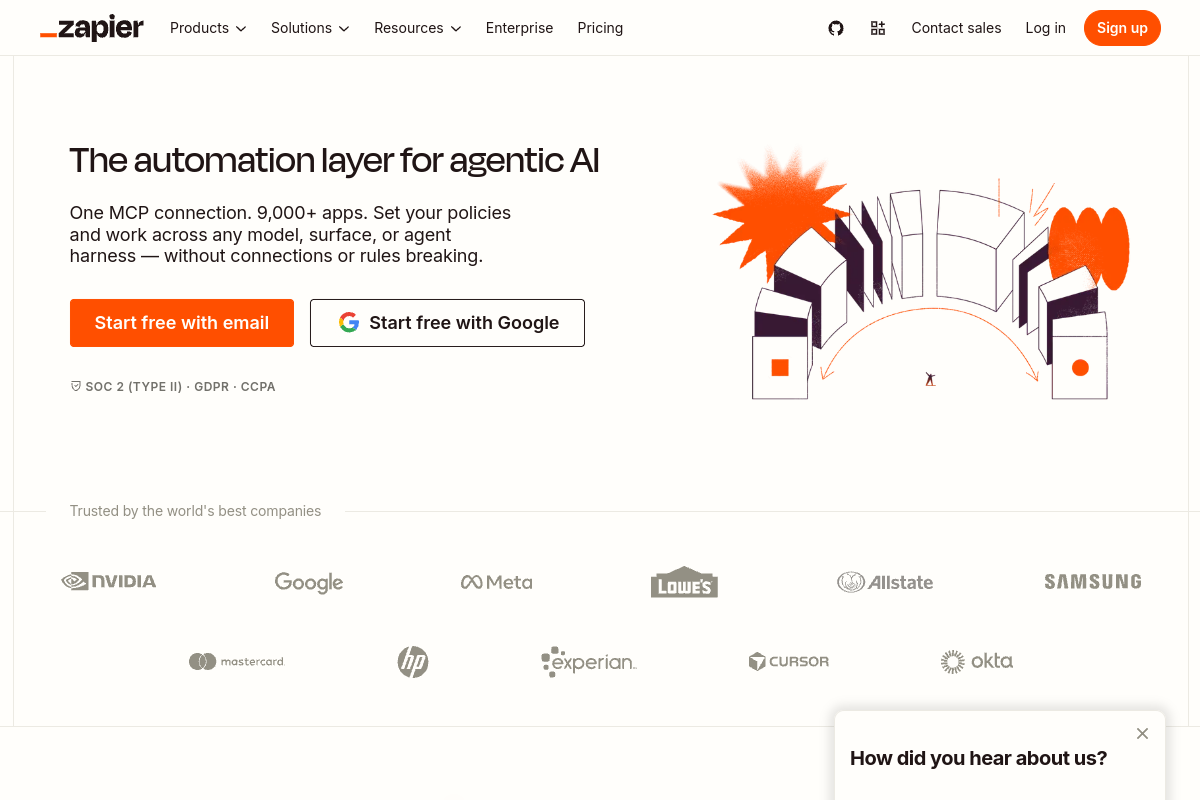This screenshot has height=800, width=1200.
Task: Click the NVIDIA logo
Action: [x=109, y=581]
